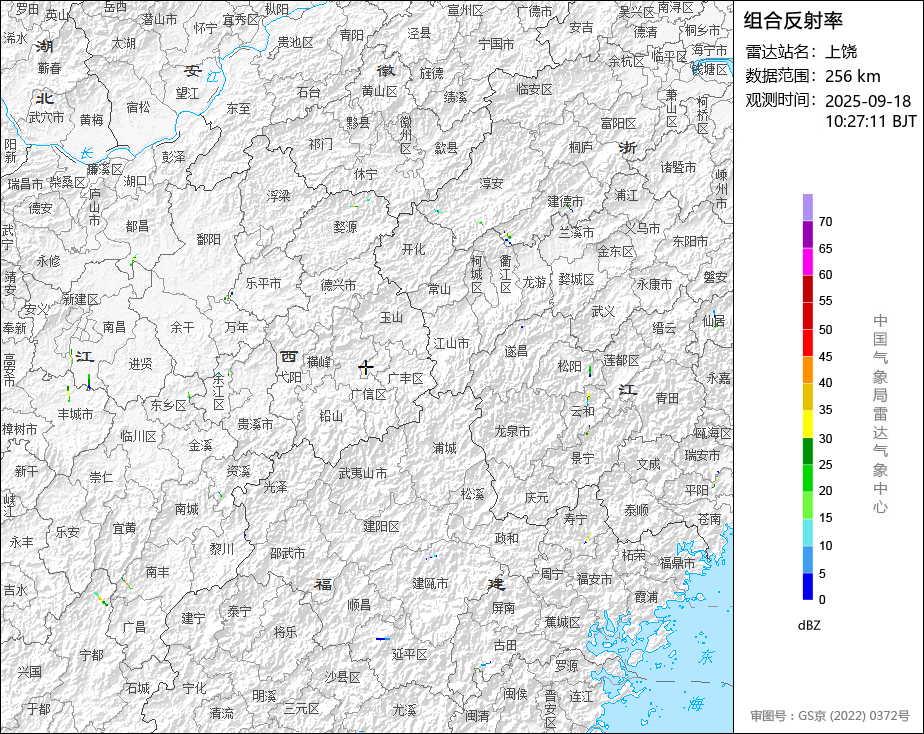The width and height of the screenshot is (924, 734).
Task: Click the radar station cross marker
Action: [x=366, y=368]
